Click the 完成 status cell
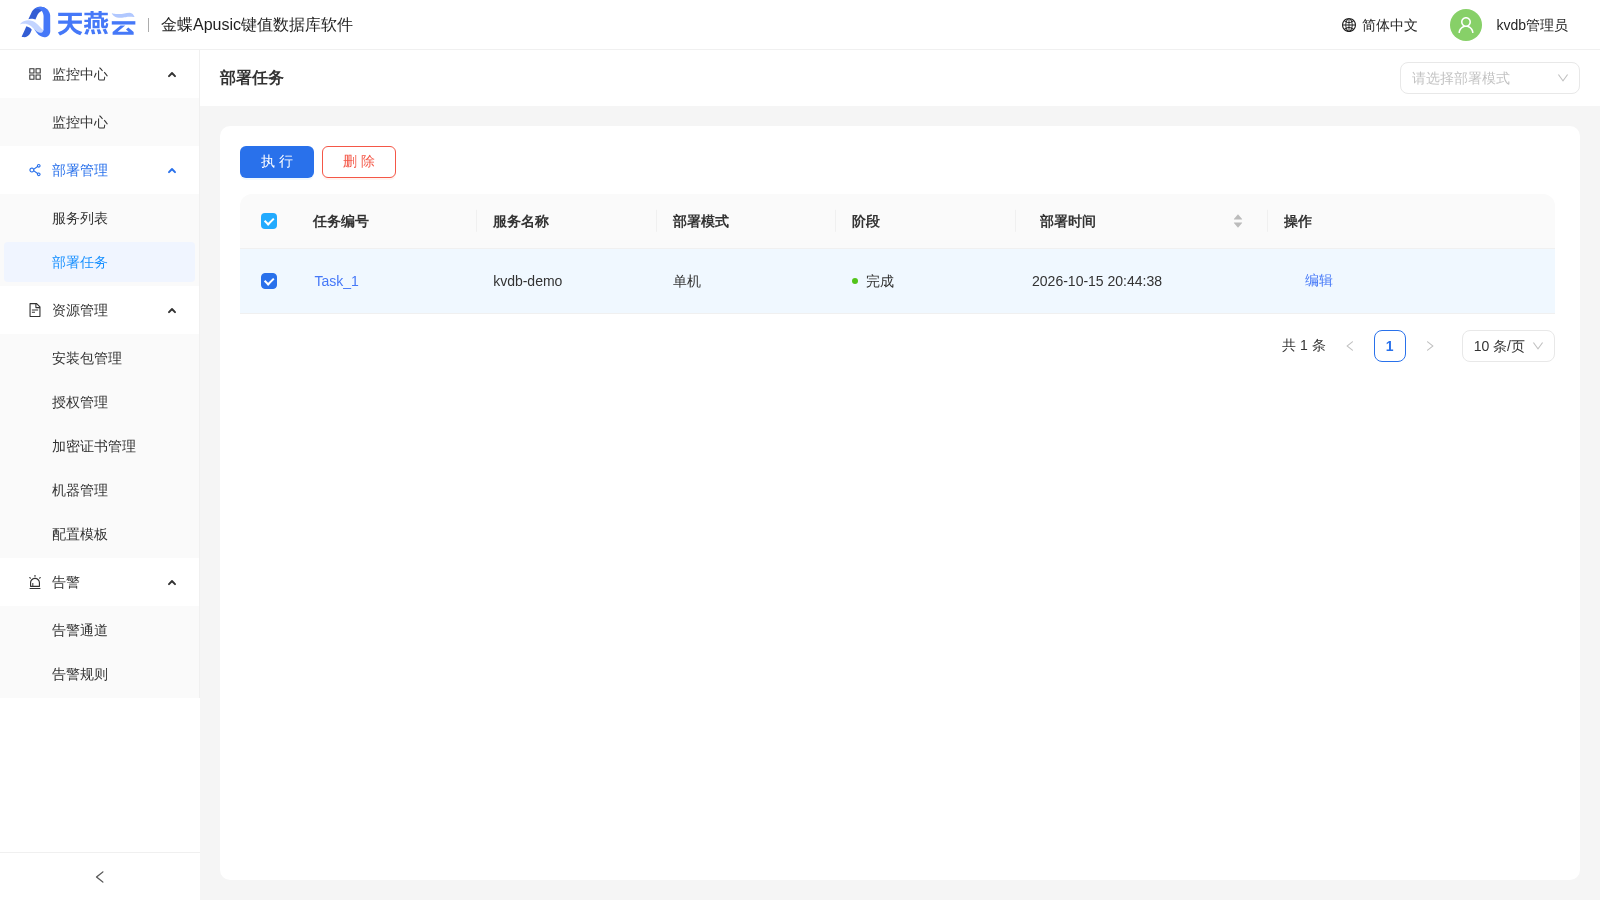This screenshot has width=1600, height=900. pyautogui.click(x=873, y=281)
